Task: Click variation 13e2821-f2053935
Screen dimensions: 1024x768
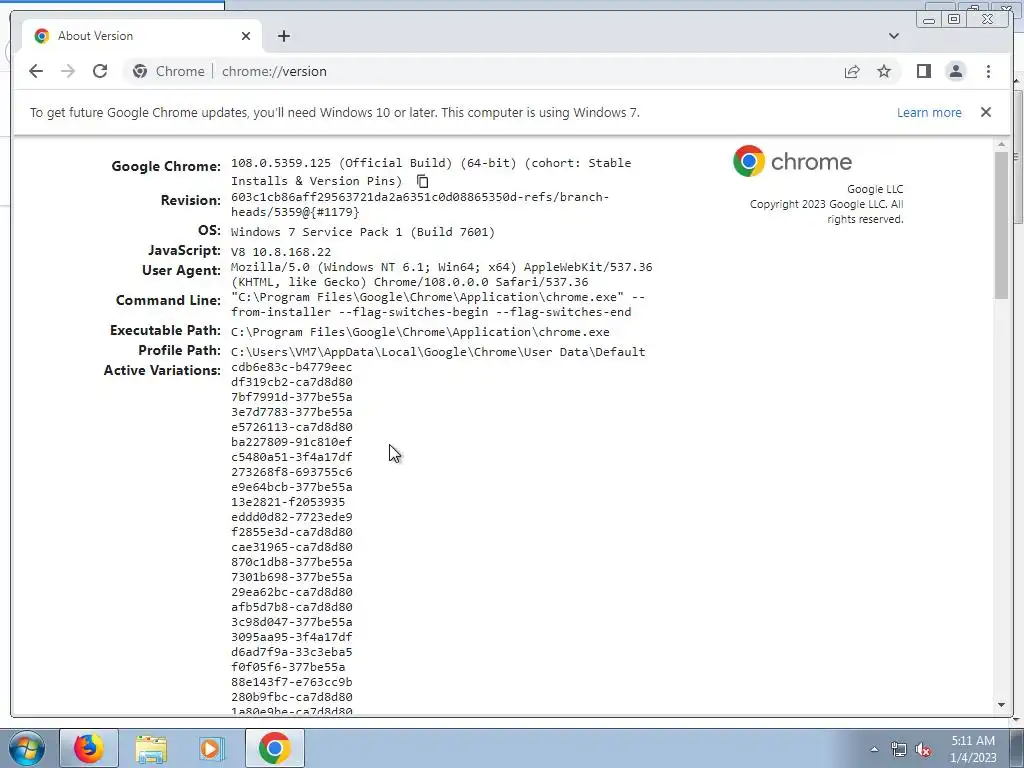Action: point(288,502)
